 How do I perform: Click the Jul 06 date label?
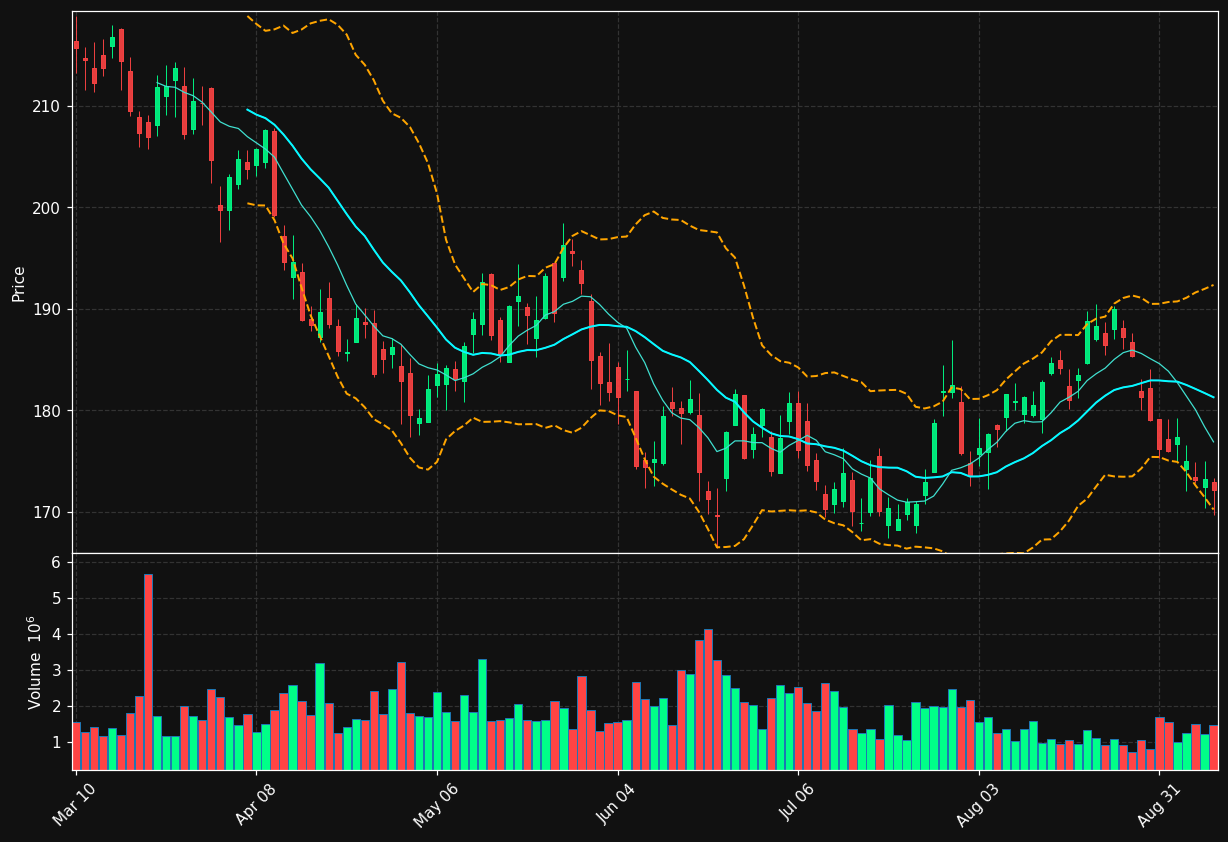tap(798, 804)
